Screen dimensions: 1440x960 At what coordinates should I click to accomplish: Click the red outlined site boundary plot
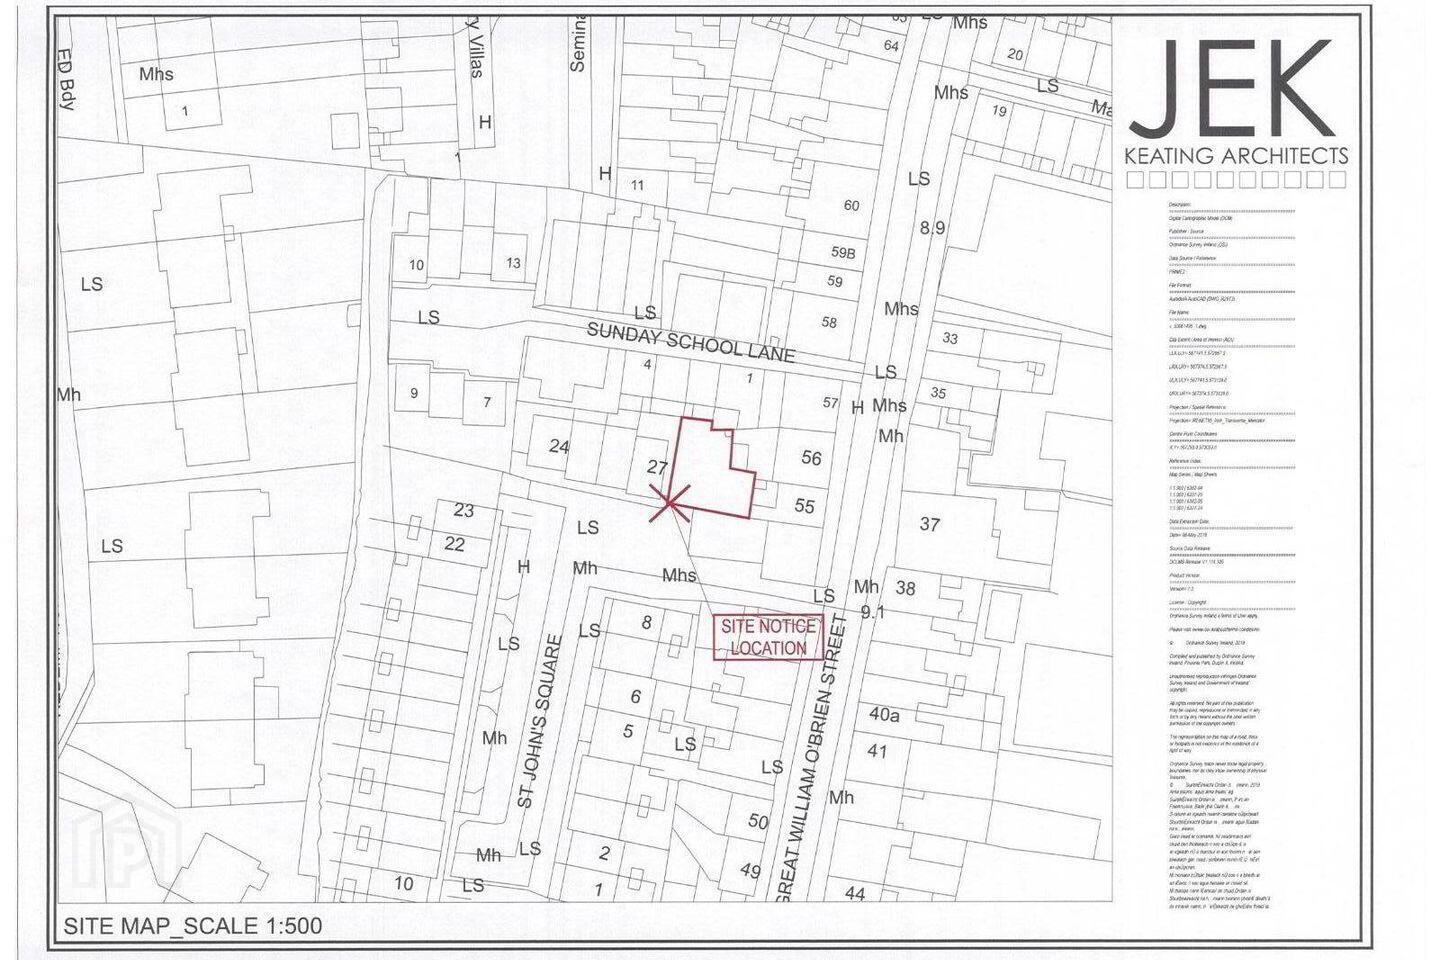(x=713, y=470)
